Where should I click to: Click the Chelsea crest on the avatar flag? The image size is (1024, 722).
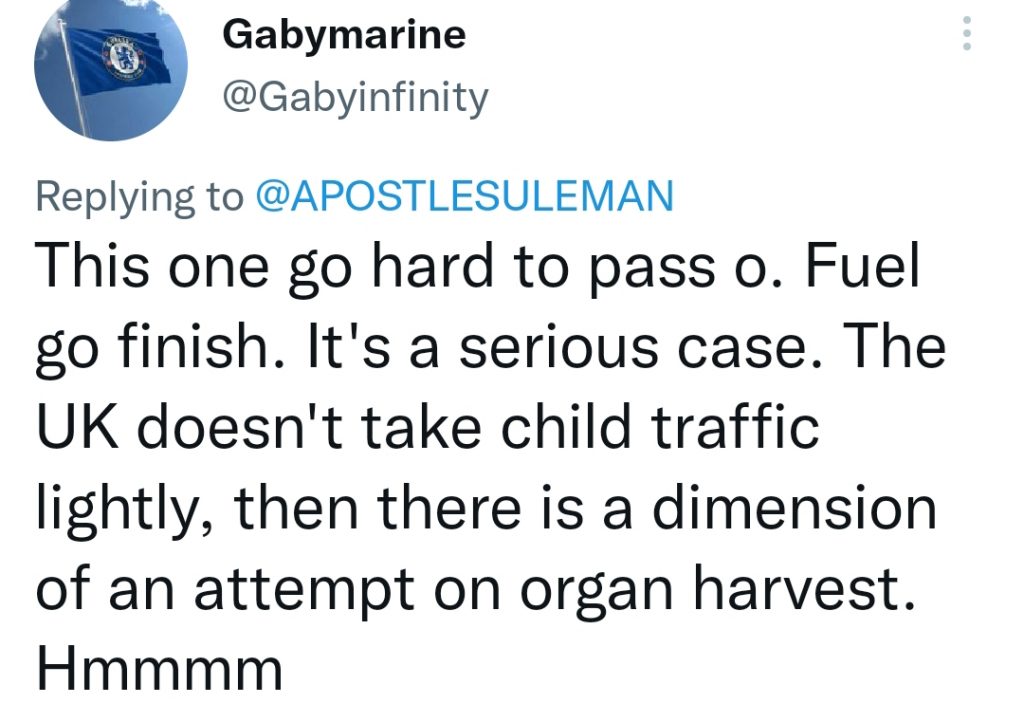(123, 60)
